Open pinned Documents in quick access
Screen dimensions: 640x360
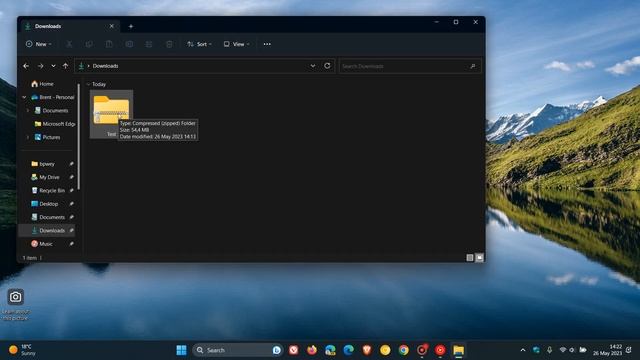48,217
